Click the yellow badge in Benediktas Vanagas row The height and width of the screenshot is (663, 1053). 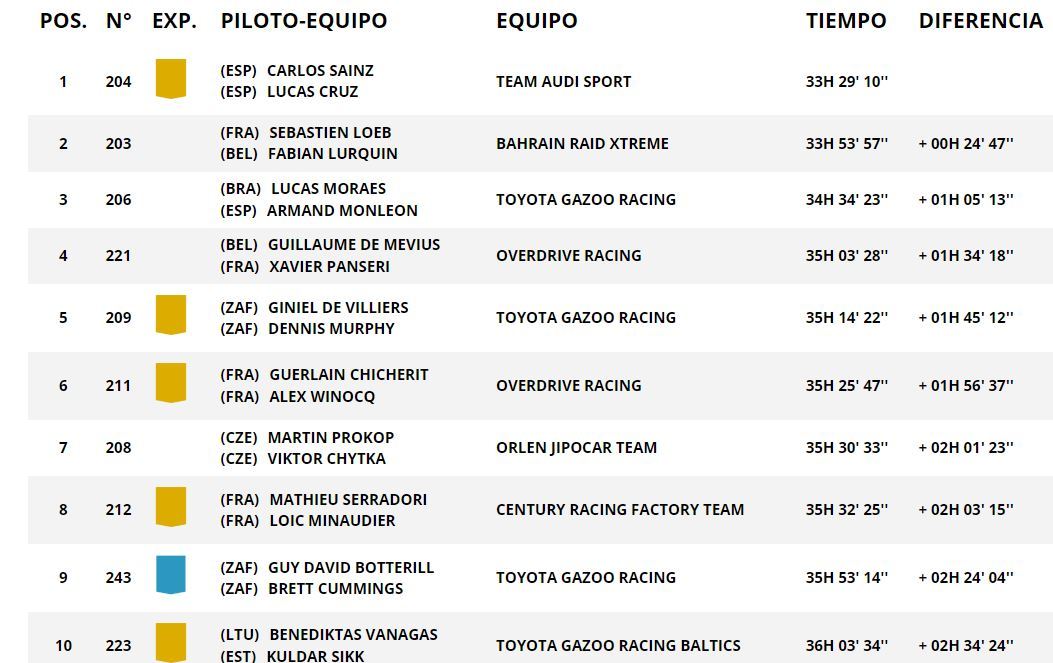click(171, 641)
